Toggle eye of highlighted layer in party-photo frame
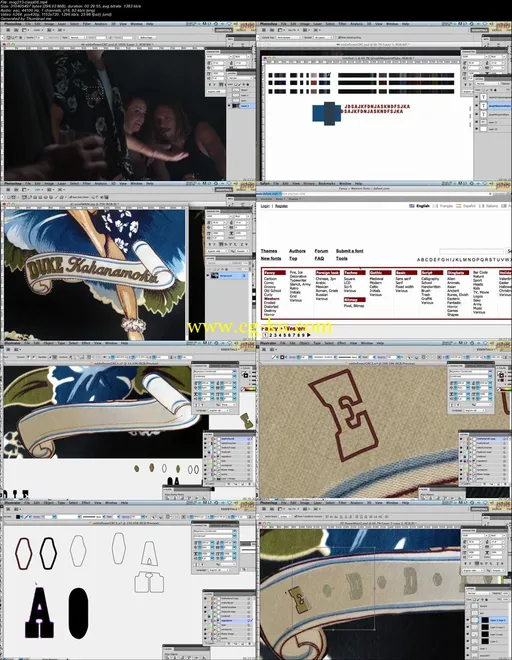Screen dimensions: 512x660 click(x=230, y=106)
